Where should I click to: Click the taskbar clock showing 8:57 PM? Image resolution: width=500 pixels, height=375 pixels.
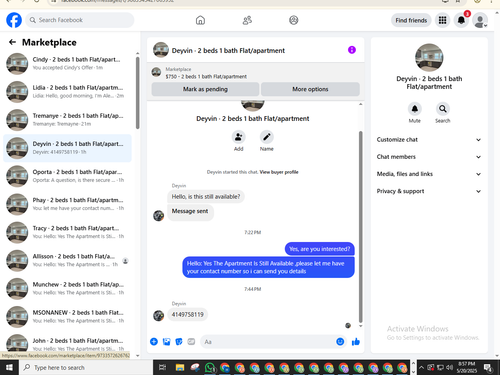(467, 367)
